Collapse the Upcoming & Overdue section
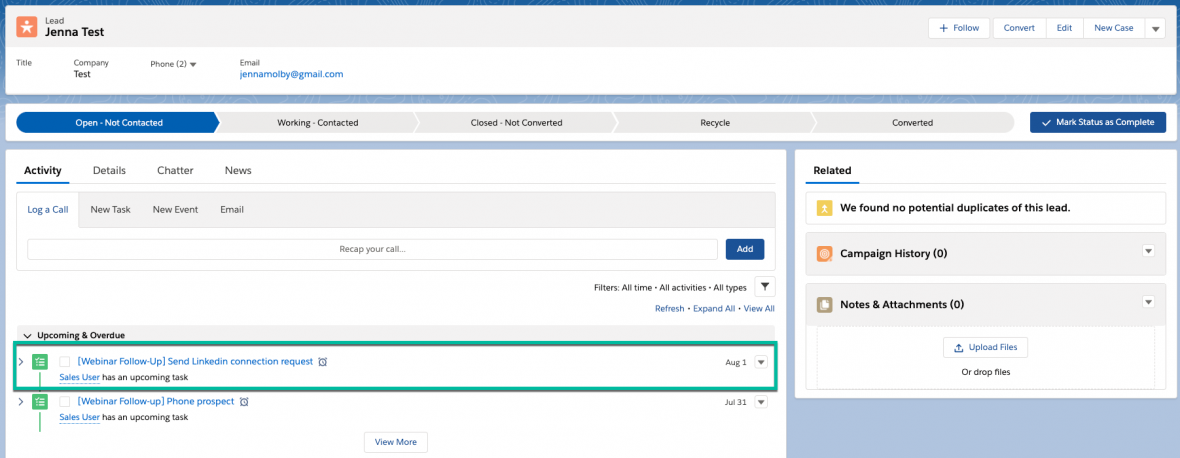This screenshot has width=1180, height=458. coord(27,335)
